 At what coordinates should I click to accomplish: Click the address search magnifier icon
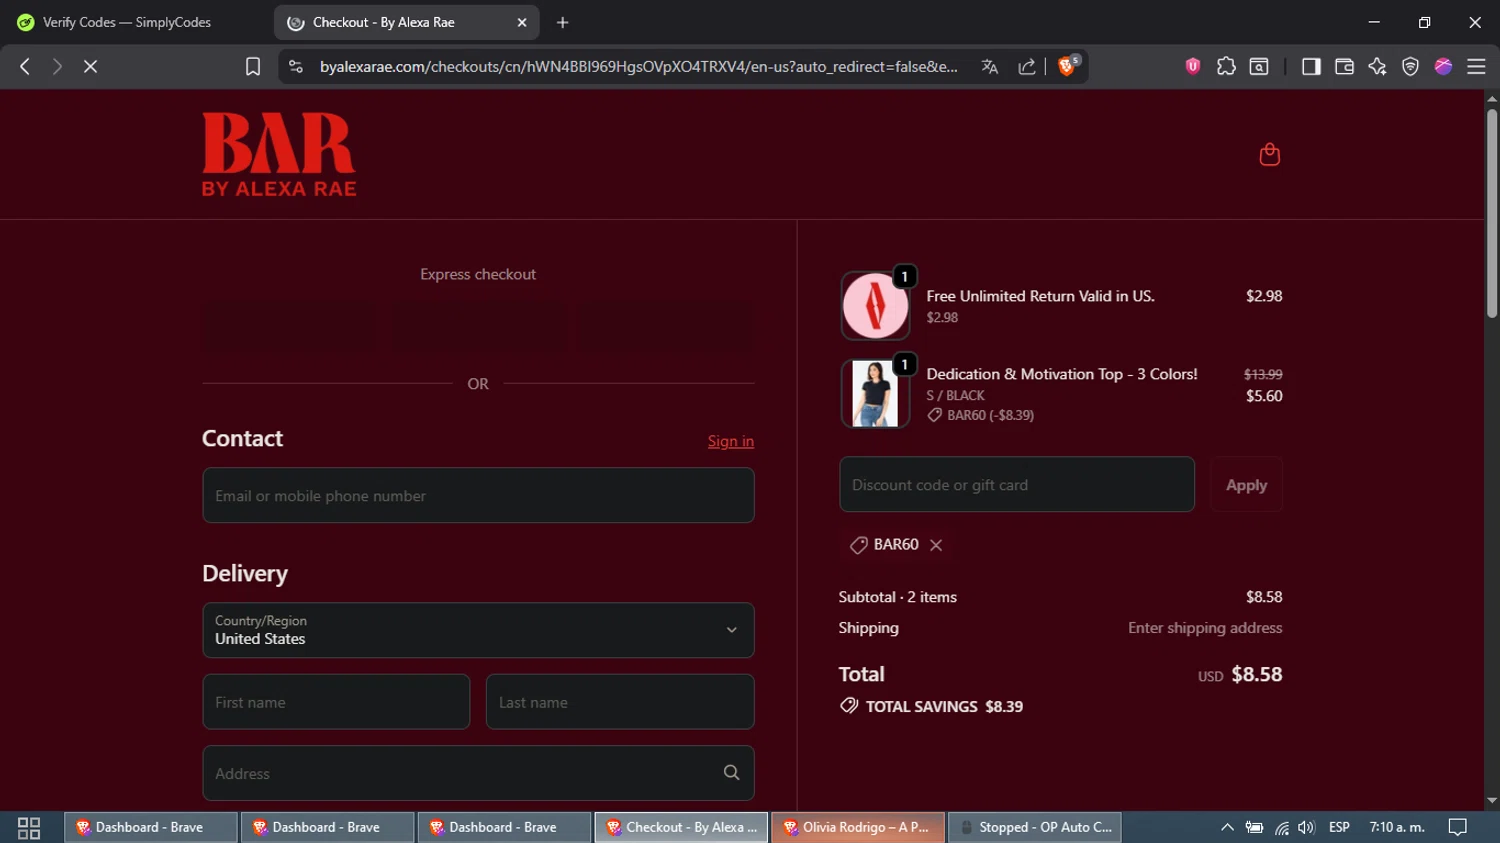pos(731,773)
